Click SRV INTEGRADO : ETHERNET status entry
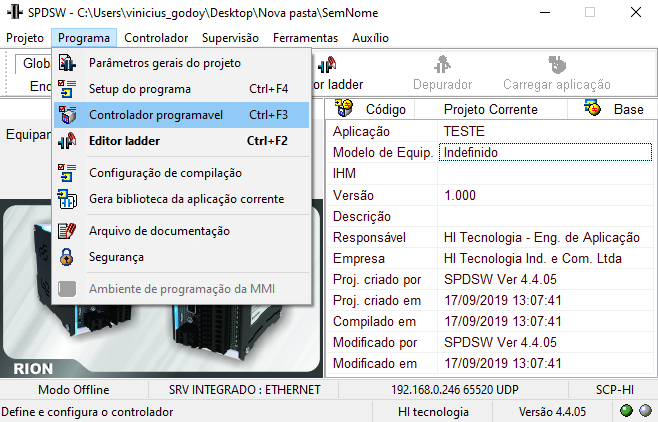Screen dimensions: 658x422 pyautogui.click(x=245, y=390)
